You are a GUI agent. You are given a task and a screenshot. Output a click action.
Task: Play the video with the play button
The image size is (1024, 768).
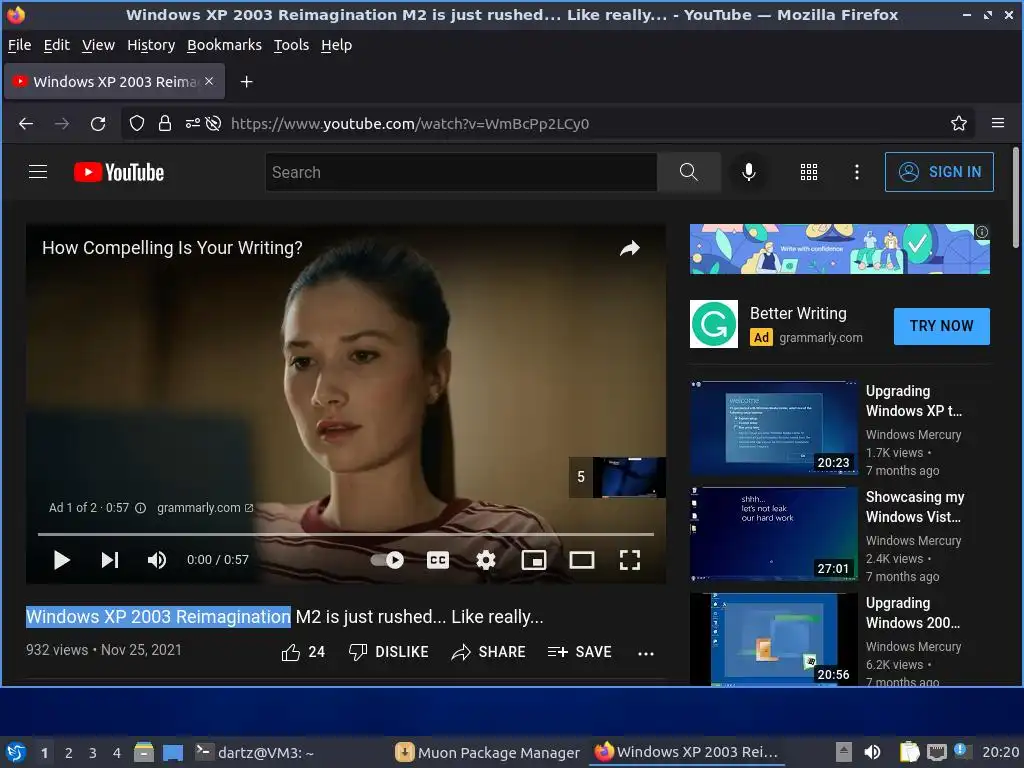tap(61, 560)
